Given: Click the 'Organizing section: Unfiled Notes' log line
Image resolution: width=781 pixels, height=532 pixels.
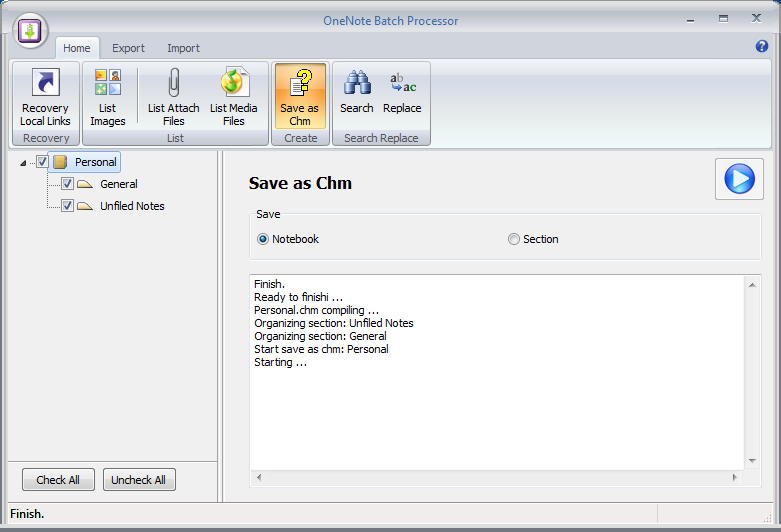Looking at the screenshot, I should 334,323.
